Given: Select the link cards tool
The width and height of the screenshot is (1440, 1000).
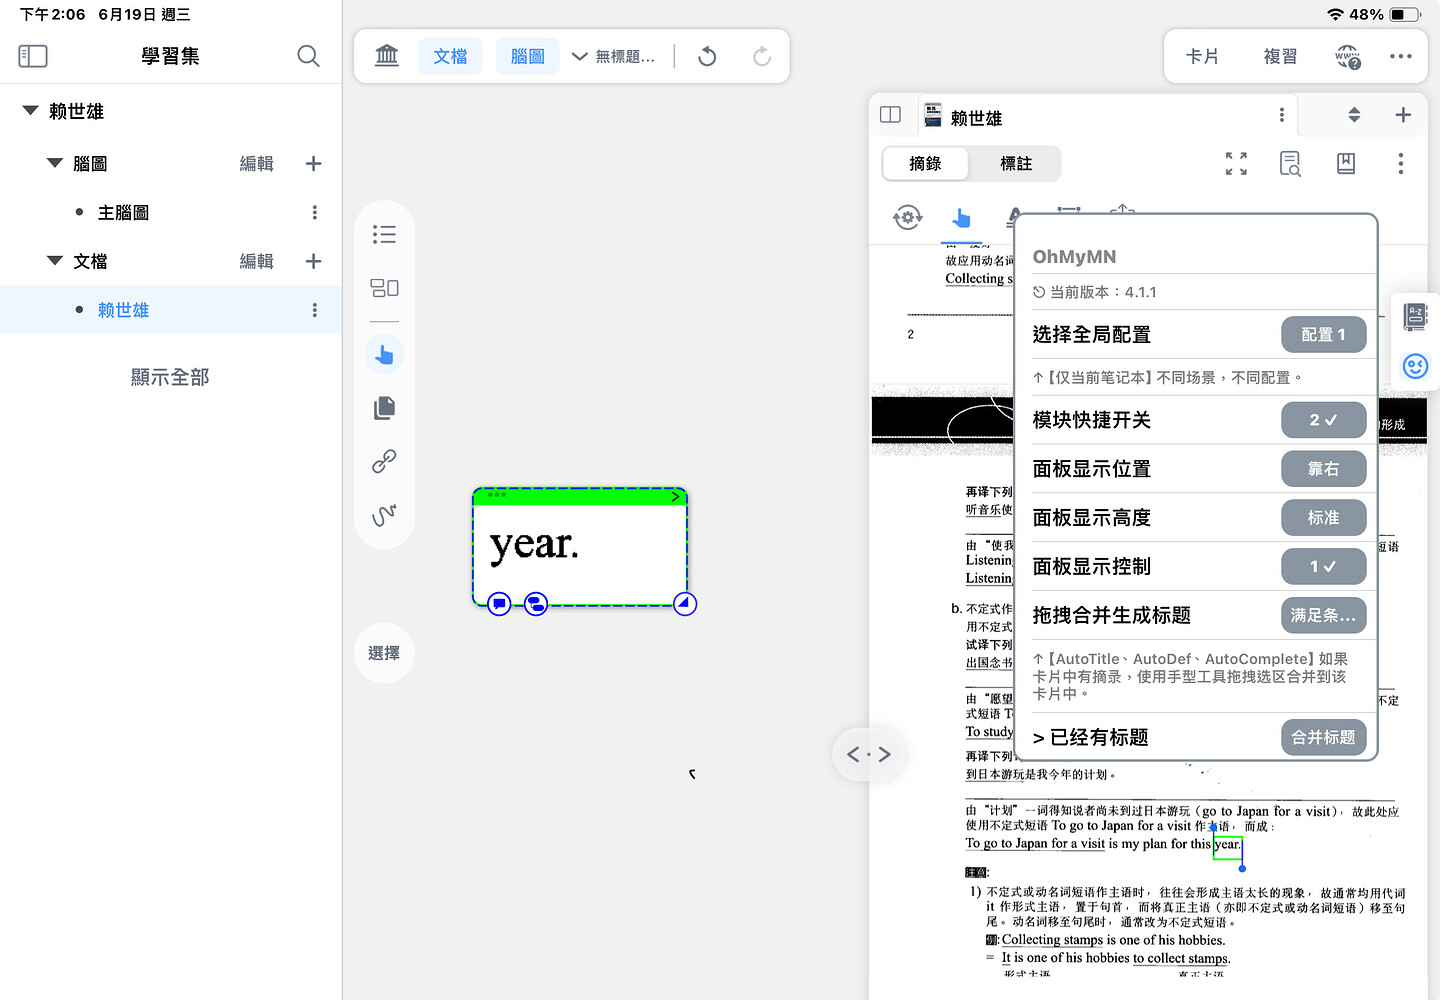Looking at the screenshot, I should [x=384, y=461].
